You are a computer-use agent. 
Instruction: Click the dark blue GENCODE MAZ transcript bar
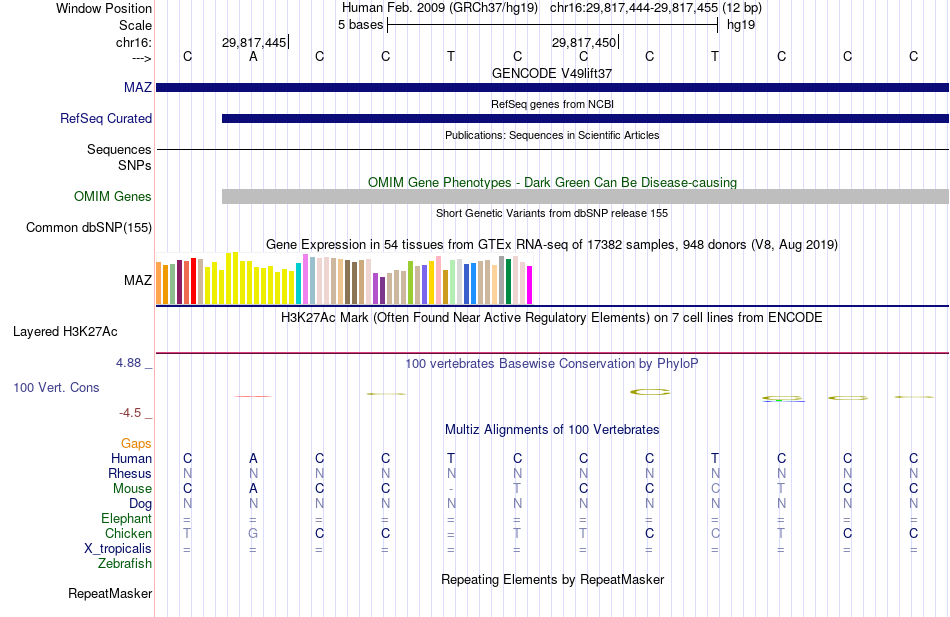tap(553, 87)
